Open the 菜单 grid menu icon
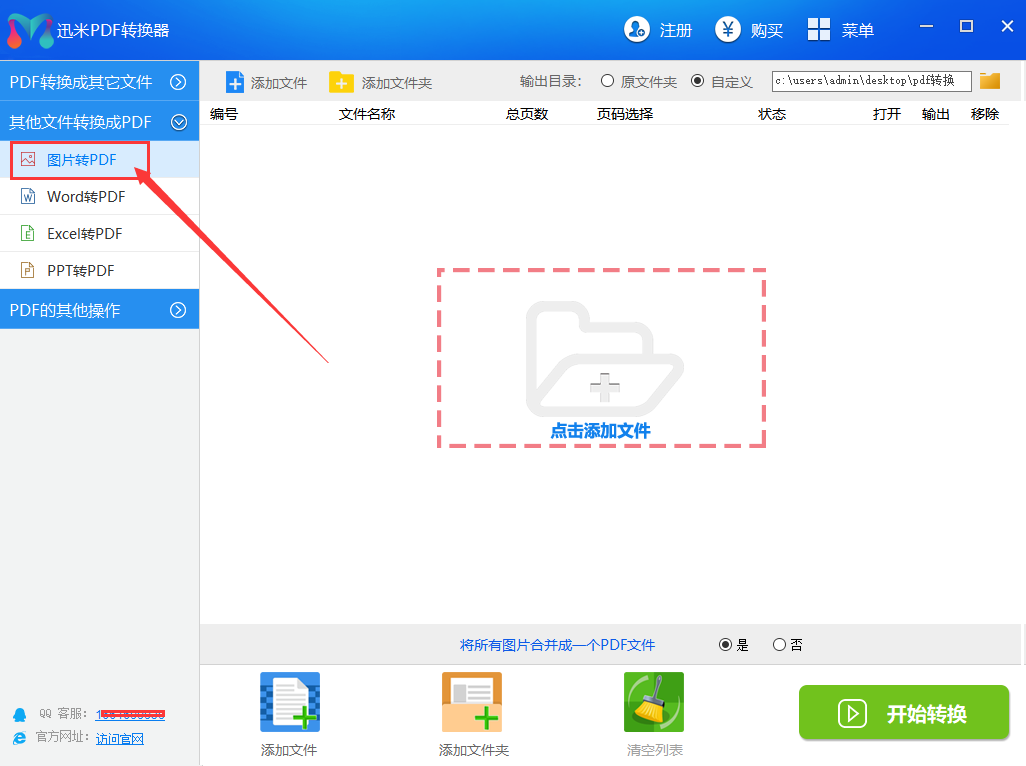 pos(819,30)
